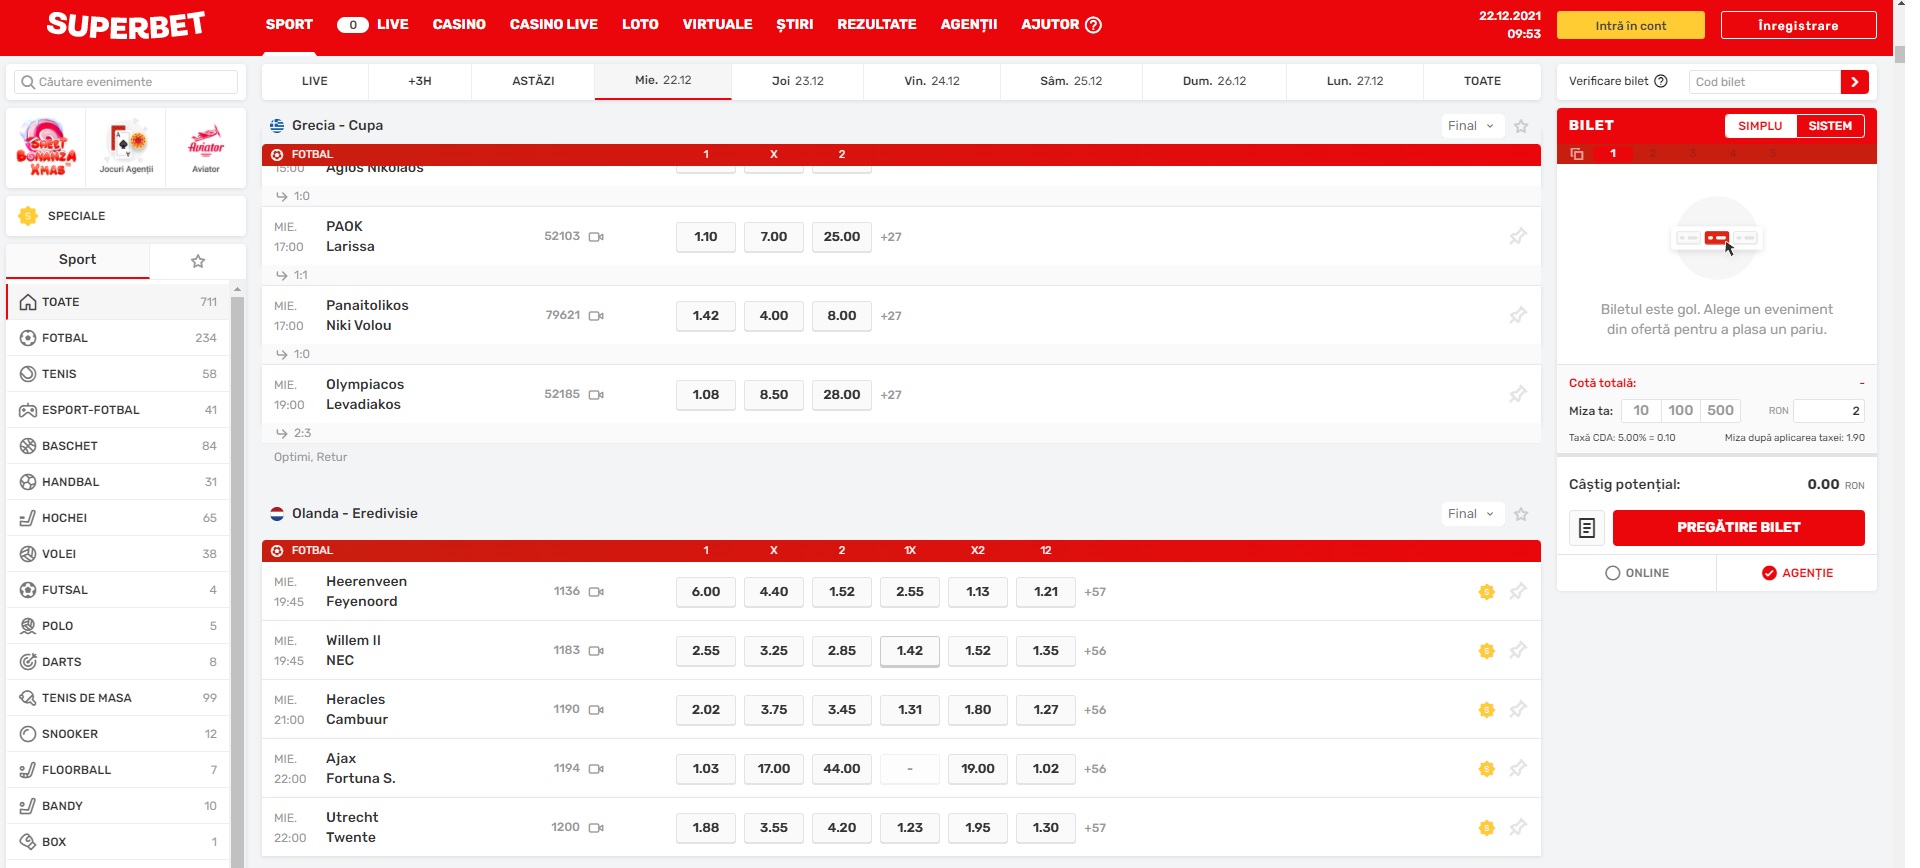Favorite the Olanda - Eredivisie league star
The width and height of the screenshot is (1920, 868).
pos(1521,514)
